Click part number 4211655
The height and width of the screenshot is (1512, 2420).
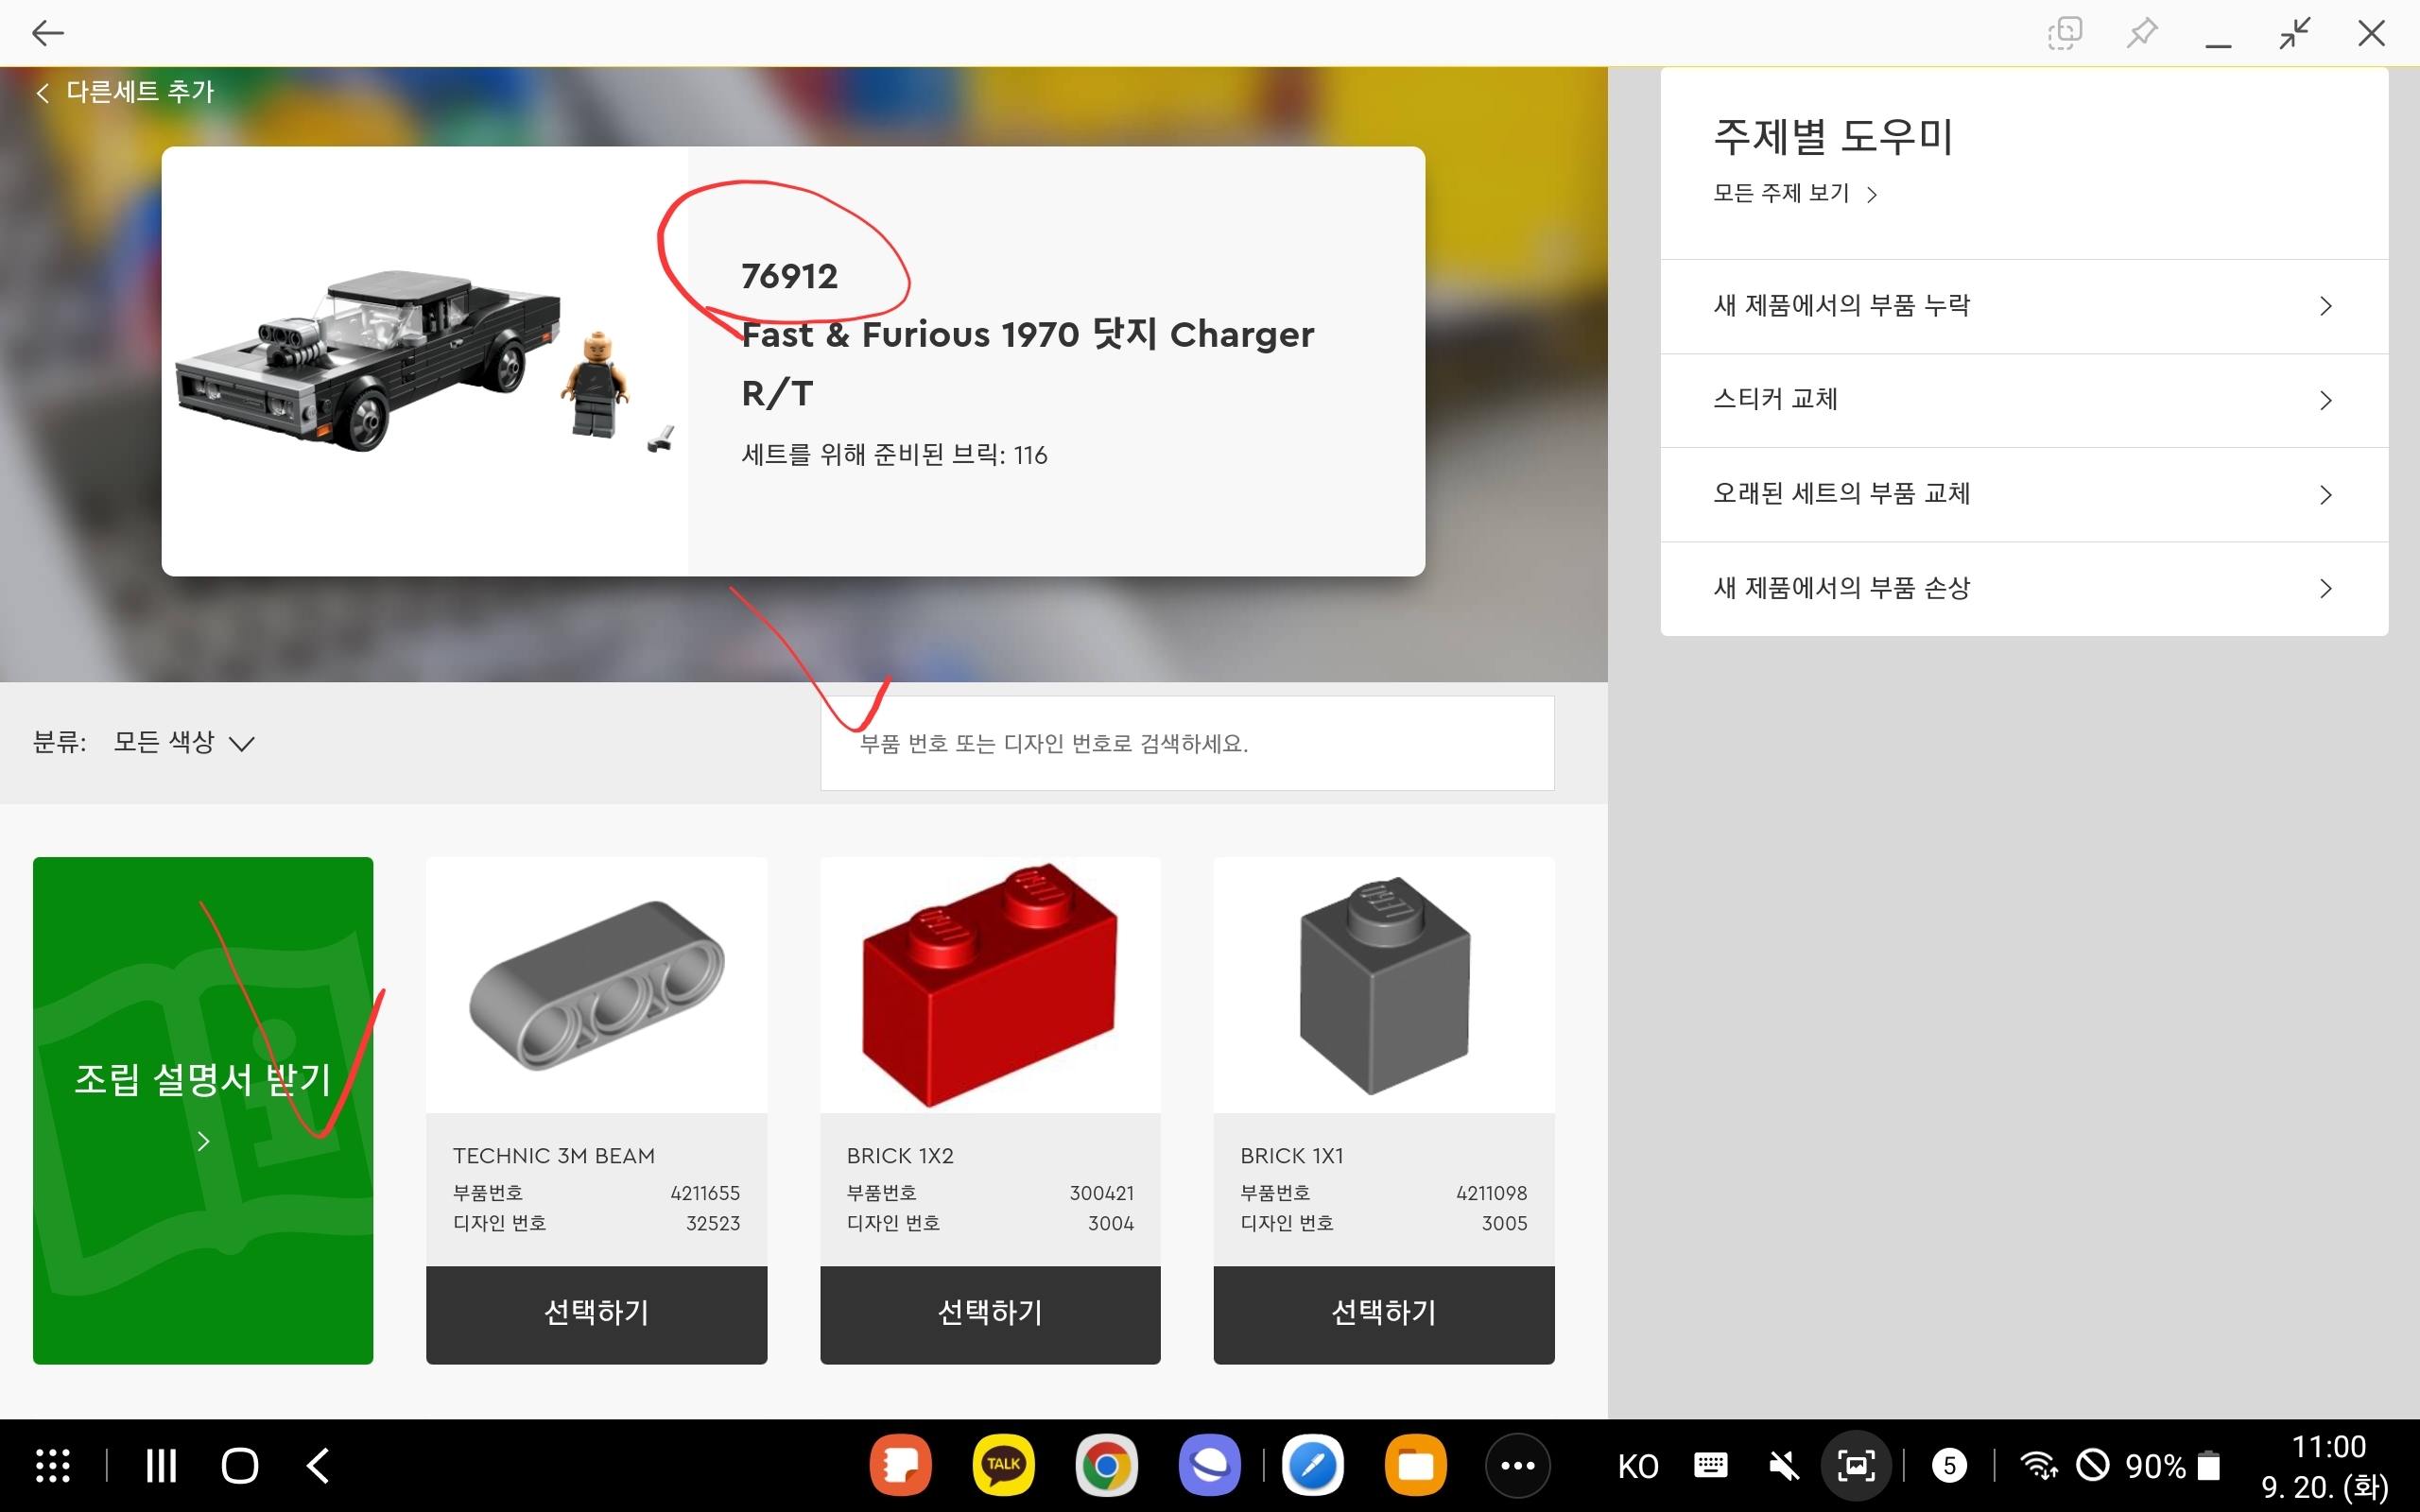coord(705,1193)
